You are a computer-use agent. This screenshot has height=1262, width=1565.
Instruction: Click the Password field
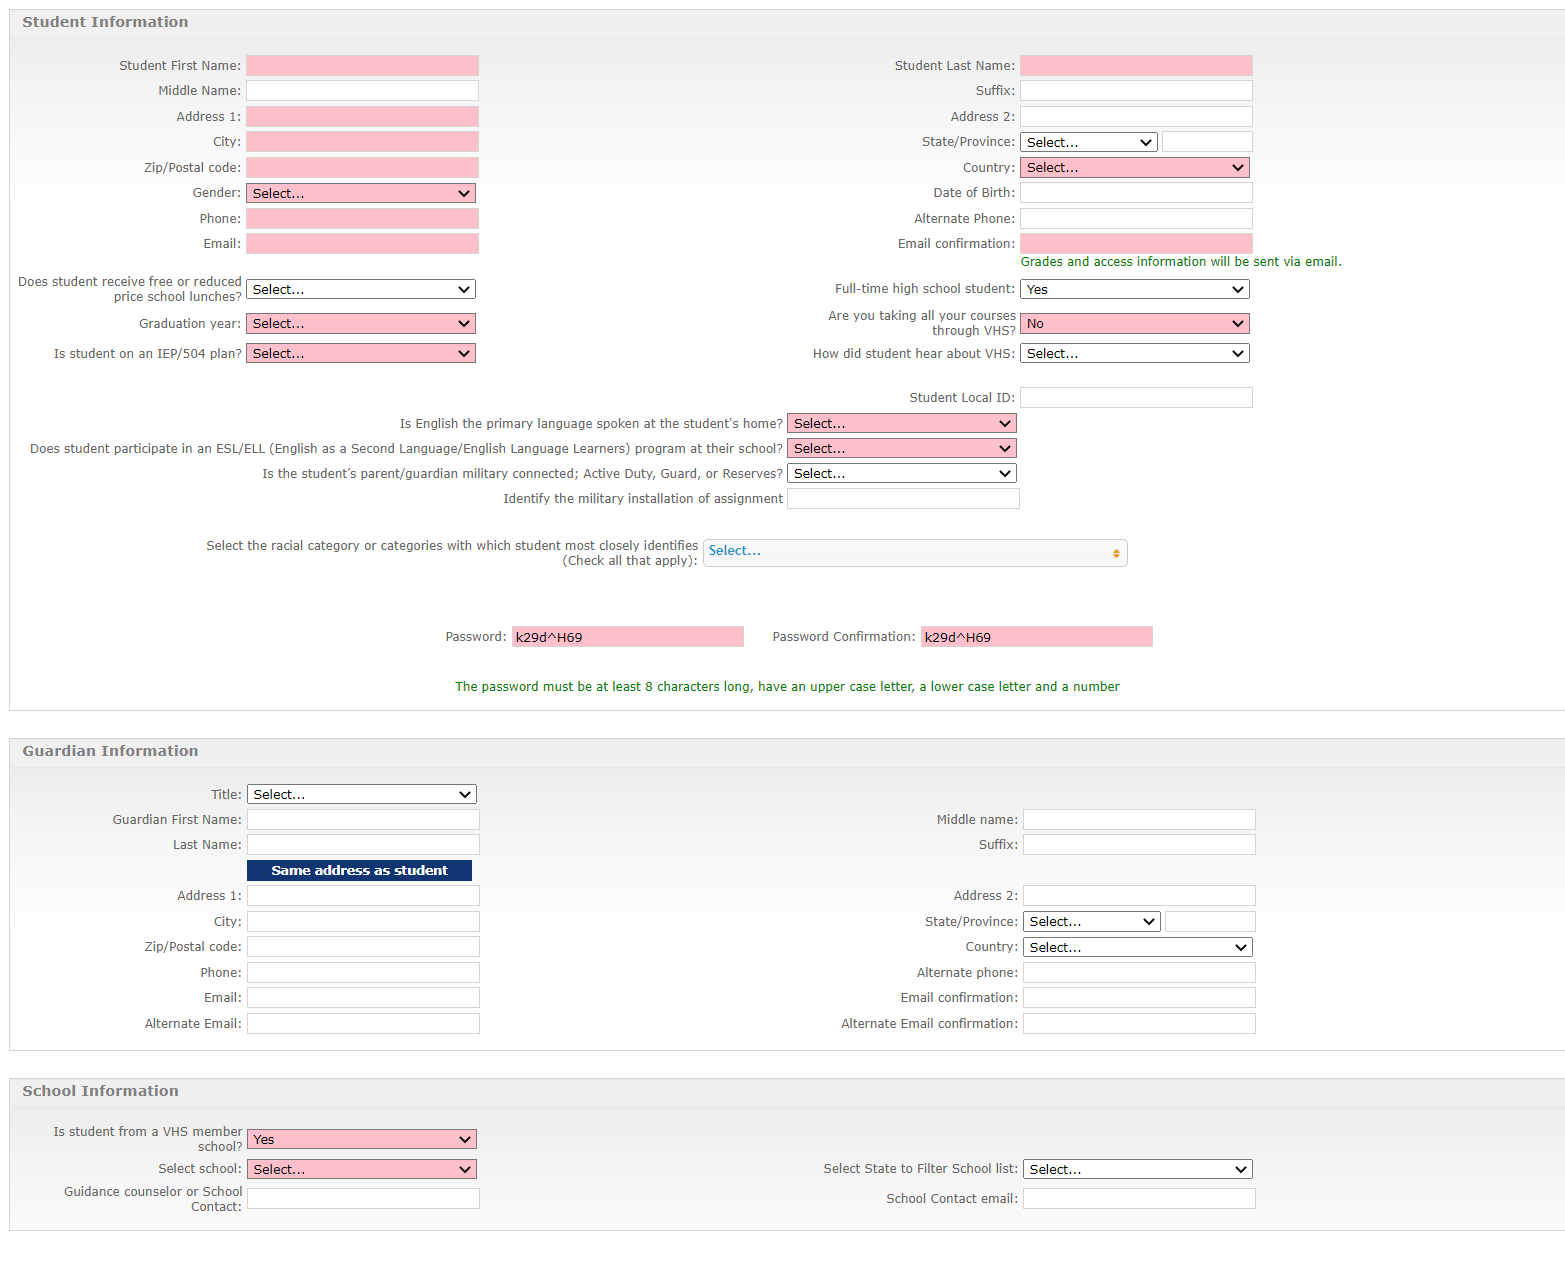tap(627, 637)
